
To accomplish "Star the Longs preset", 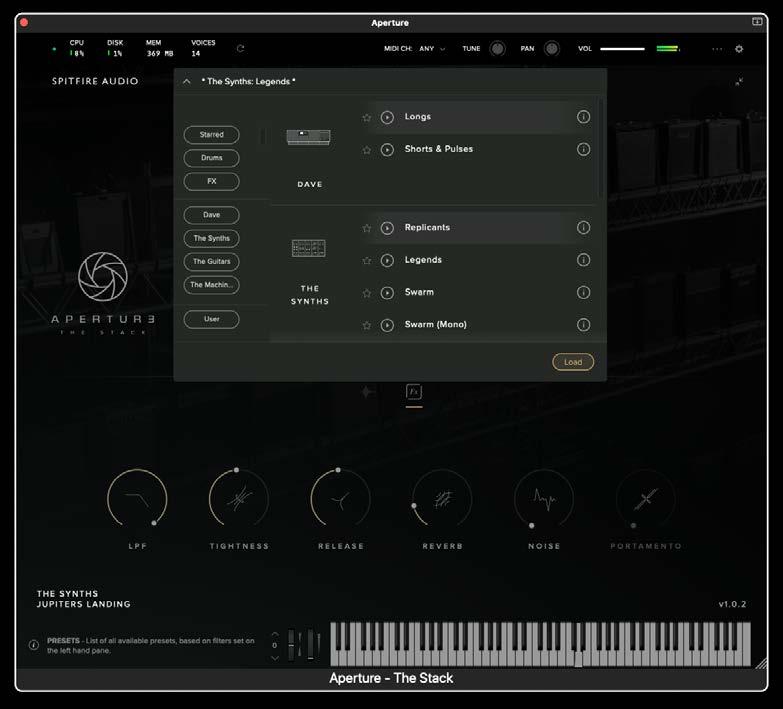I will (x=367, y=117).
